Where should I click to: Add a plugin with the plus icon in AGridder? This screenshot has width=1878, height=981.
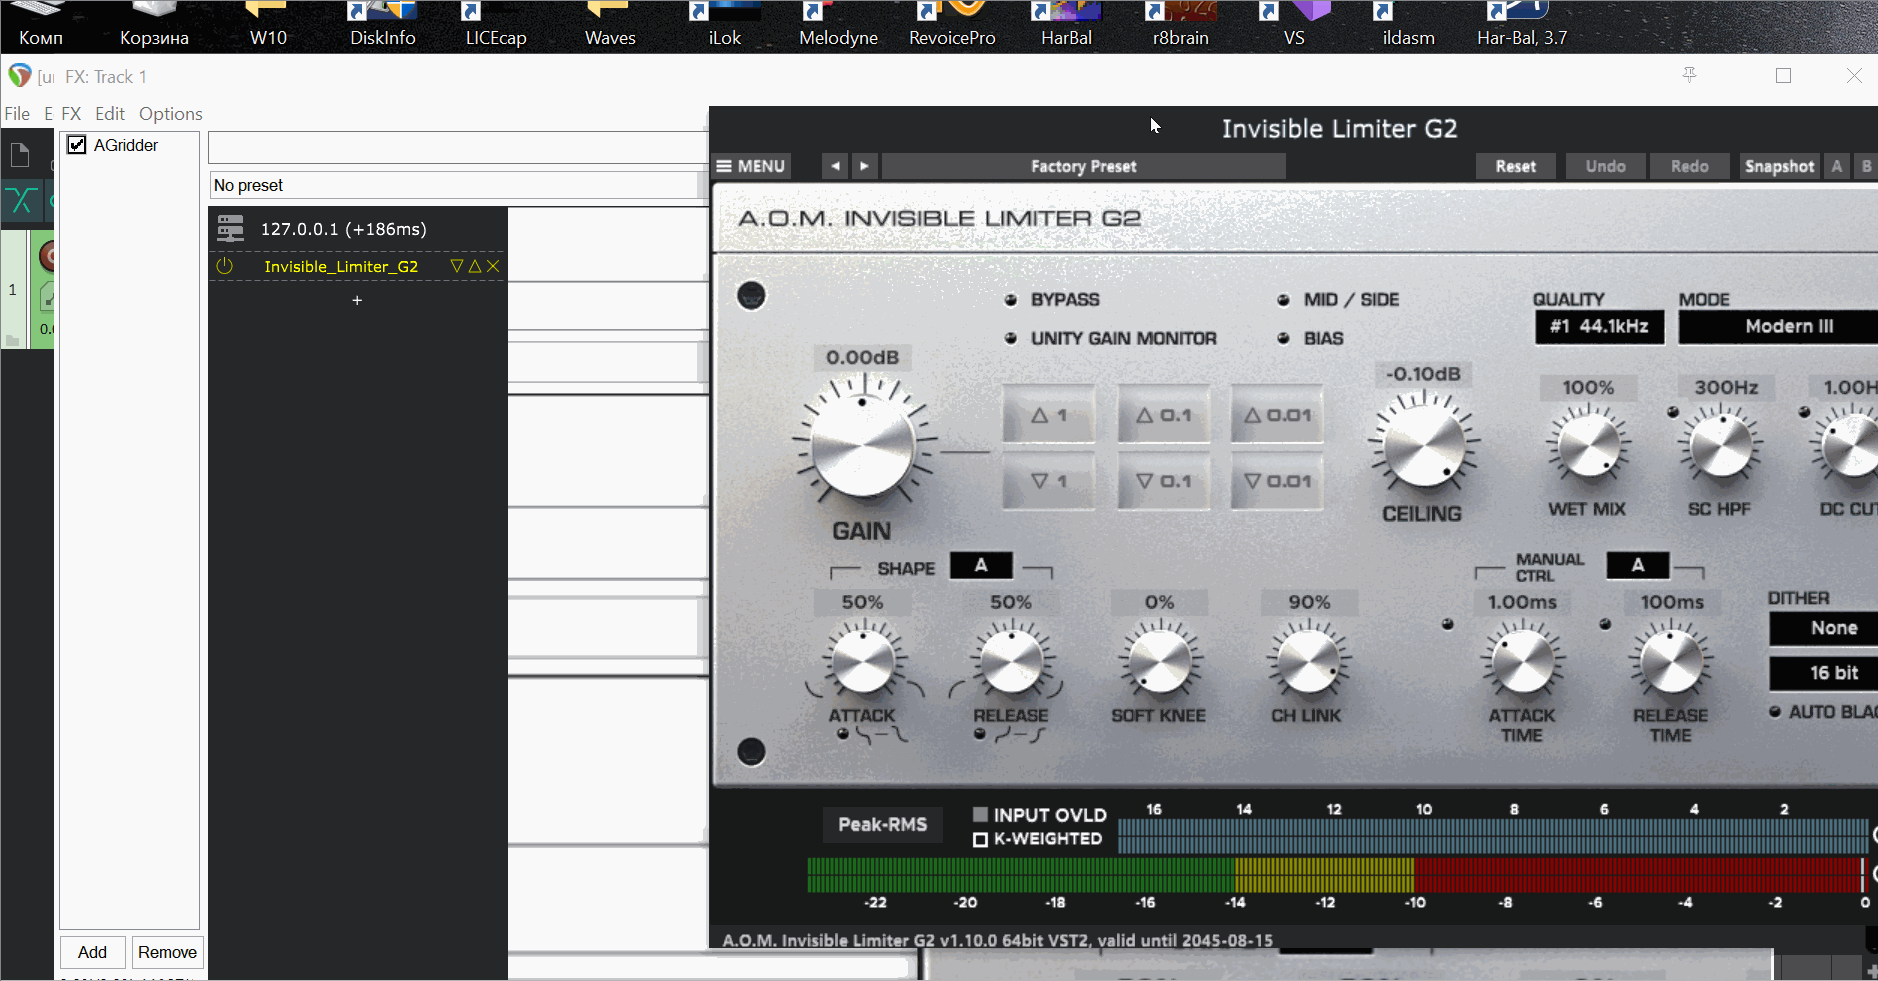pos(357,300)
